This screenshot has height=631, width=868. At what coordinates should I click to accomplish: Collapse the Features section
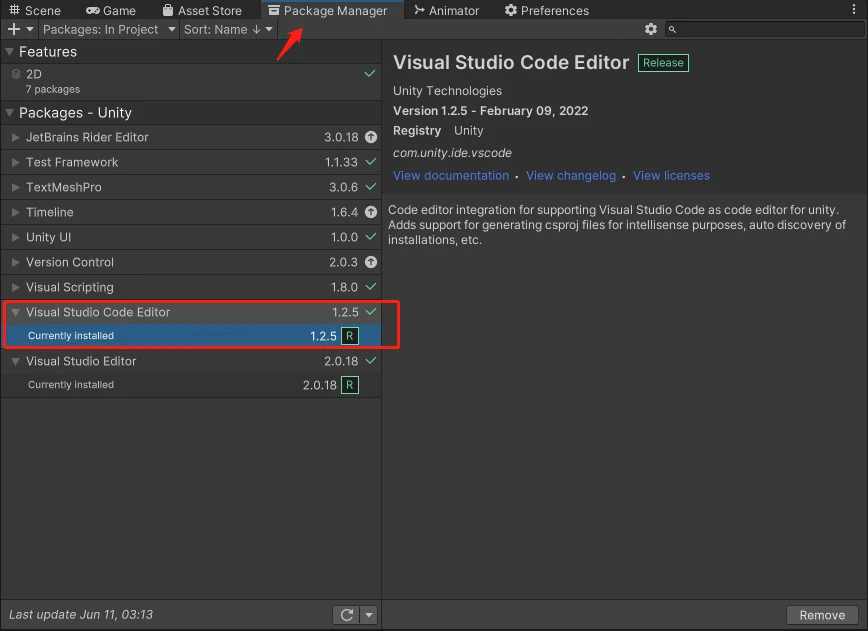[9, 52]
